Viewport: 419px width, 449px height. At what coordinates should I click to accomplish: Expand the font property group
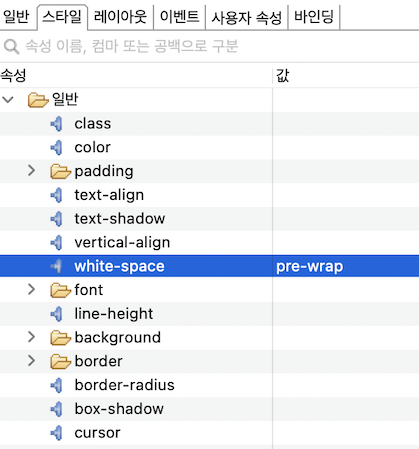(x=31, y=289)
